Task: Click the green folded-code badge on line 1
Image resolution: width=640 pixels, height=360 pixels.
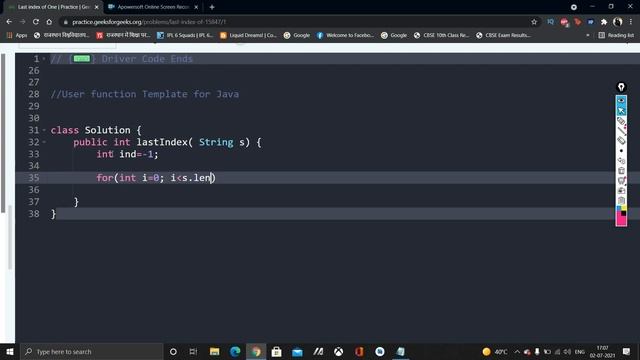Action: coord(81,59)
